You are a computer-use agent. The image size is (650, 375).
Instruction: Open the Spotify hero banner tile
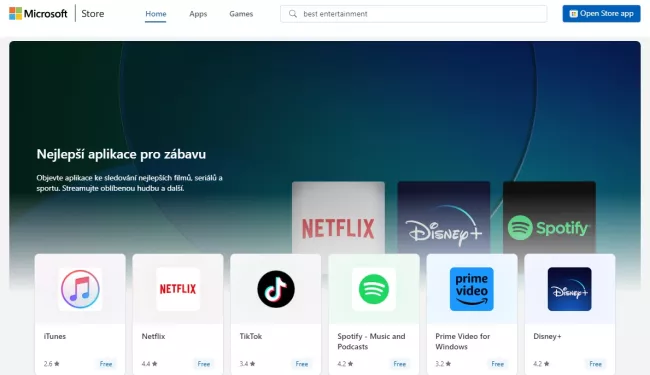click(549, 218)
